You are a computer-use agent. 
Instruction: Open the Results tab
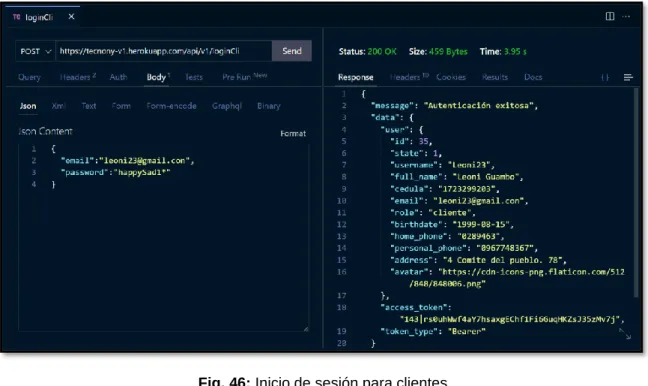coord(495,77)
